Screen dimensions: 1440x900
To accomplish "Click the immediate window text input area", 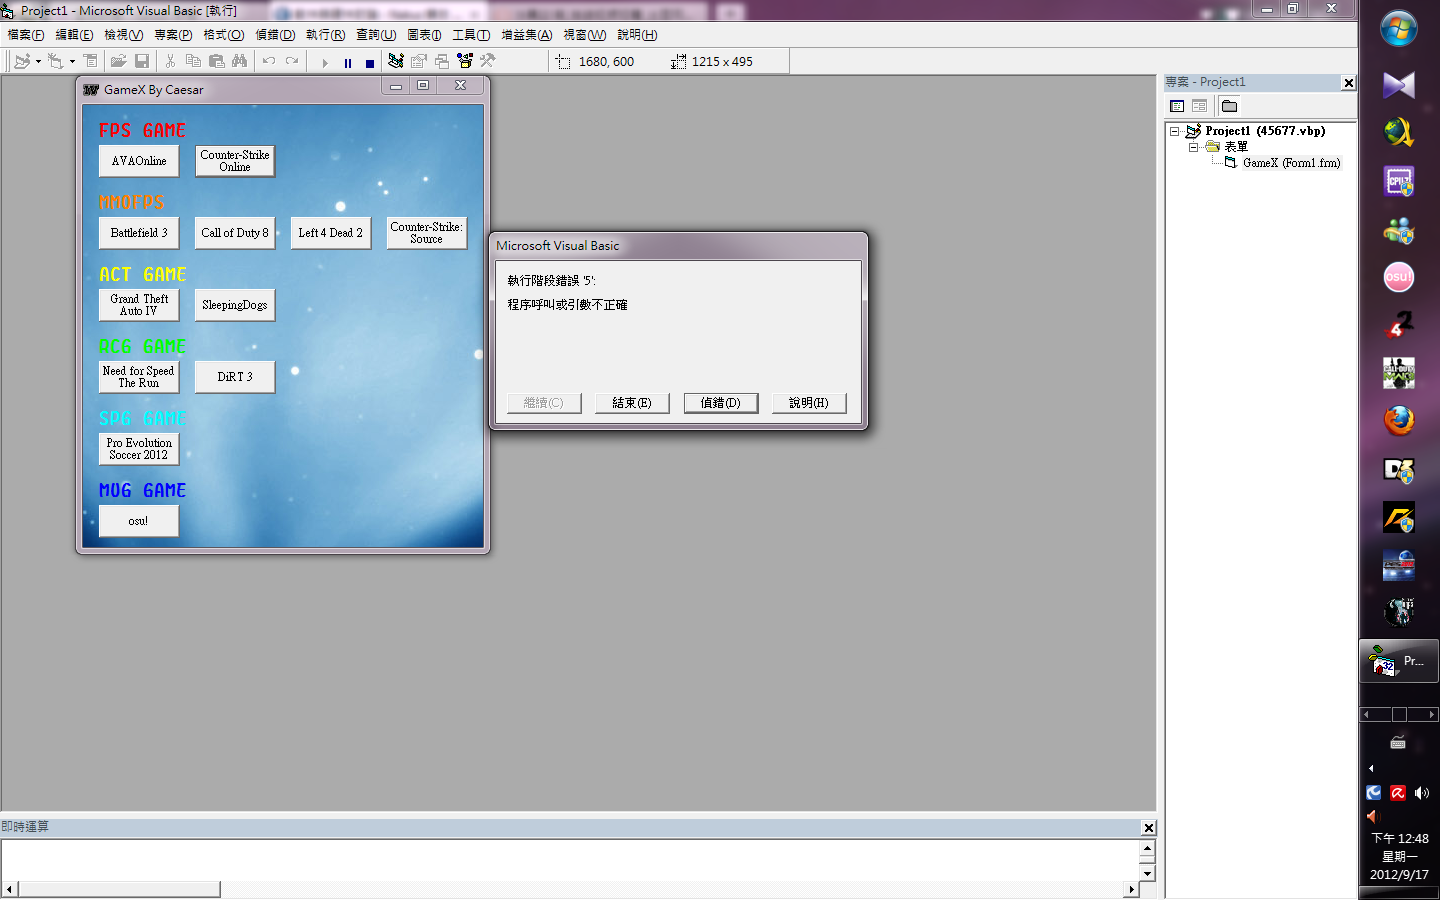I will [570, 860].
